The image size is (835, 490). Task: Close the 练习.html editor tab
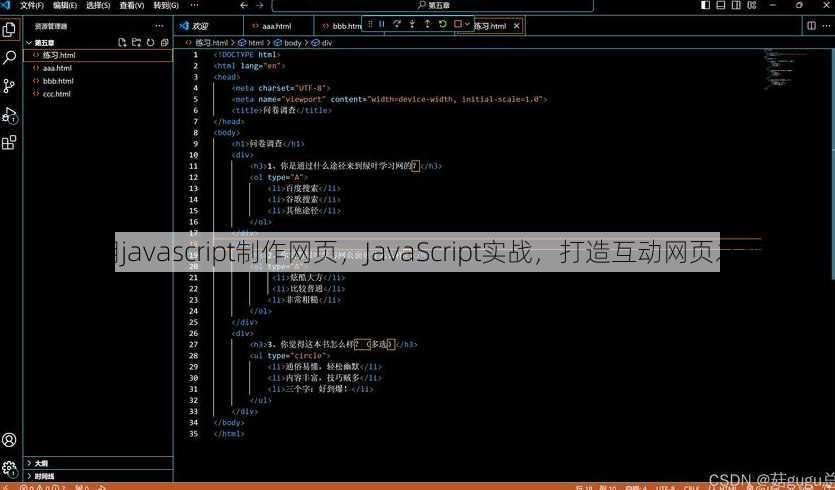click(516, 26)
